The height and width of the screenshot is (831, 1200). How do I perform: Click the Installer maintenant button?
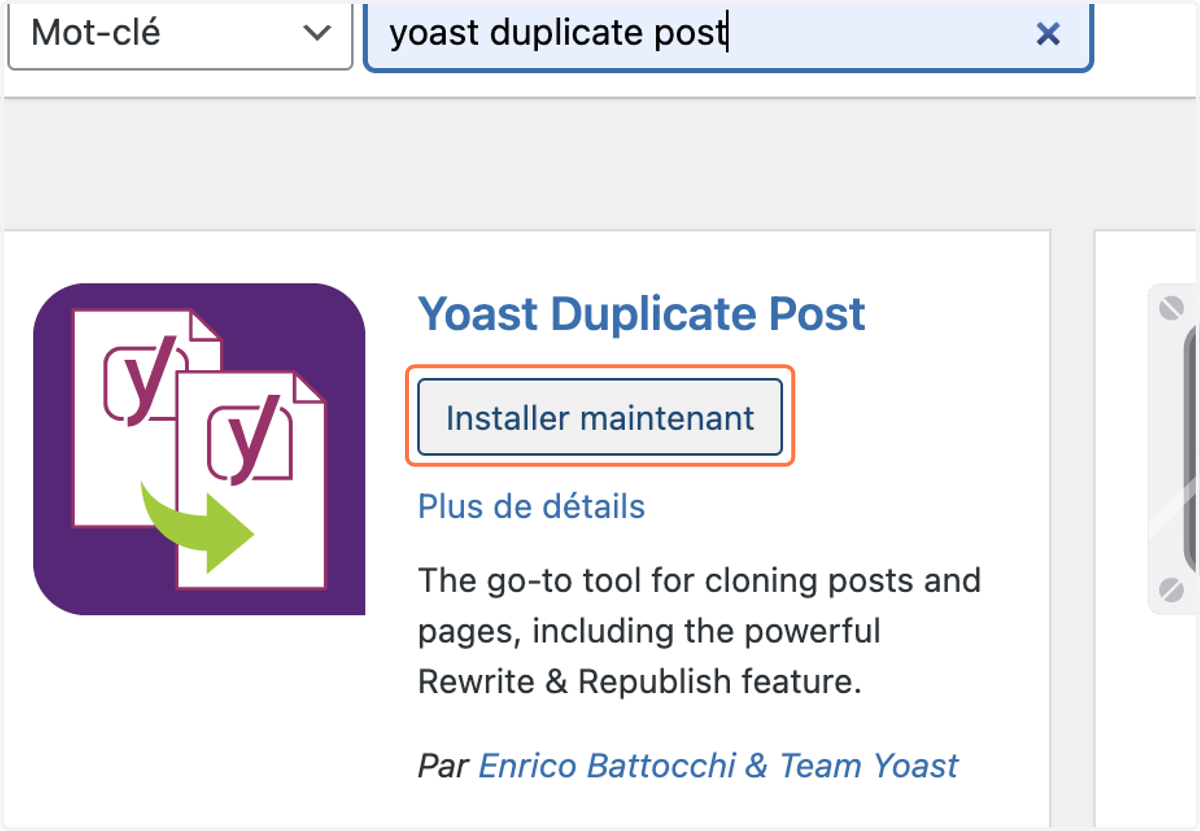click(x=600, y=417)
